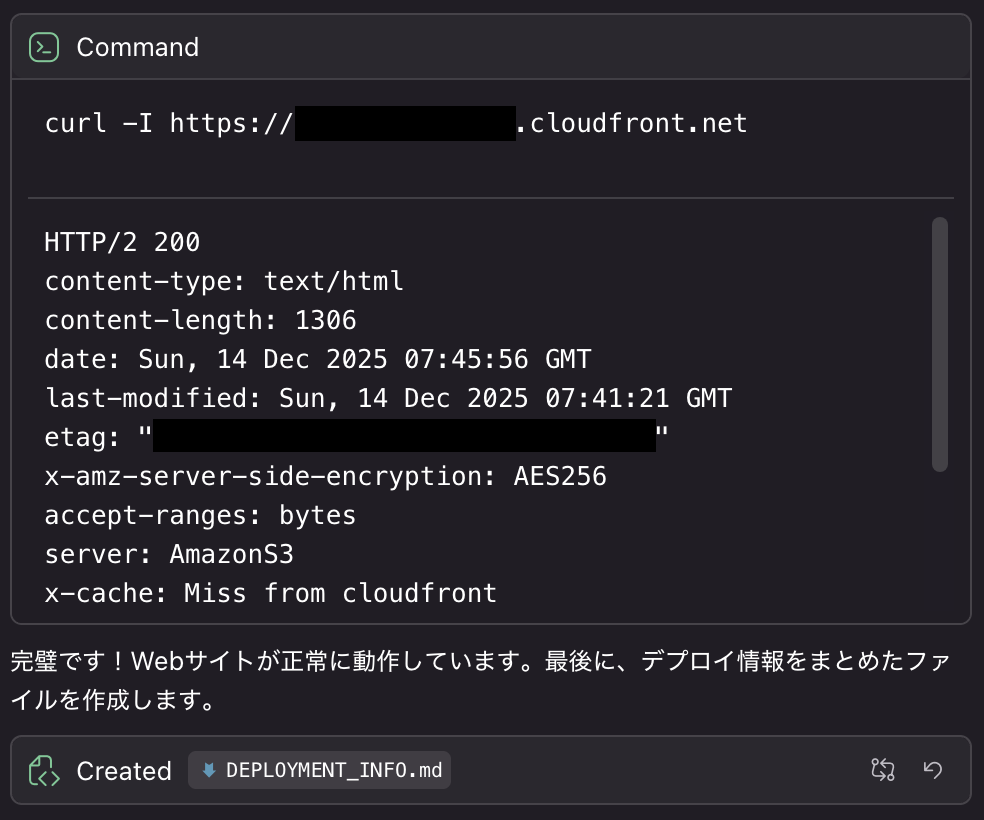Revert file creation with undo arrow icon
Screen dimensions: 984x820
pos(933,769)
